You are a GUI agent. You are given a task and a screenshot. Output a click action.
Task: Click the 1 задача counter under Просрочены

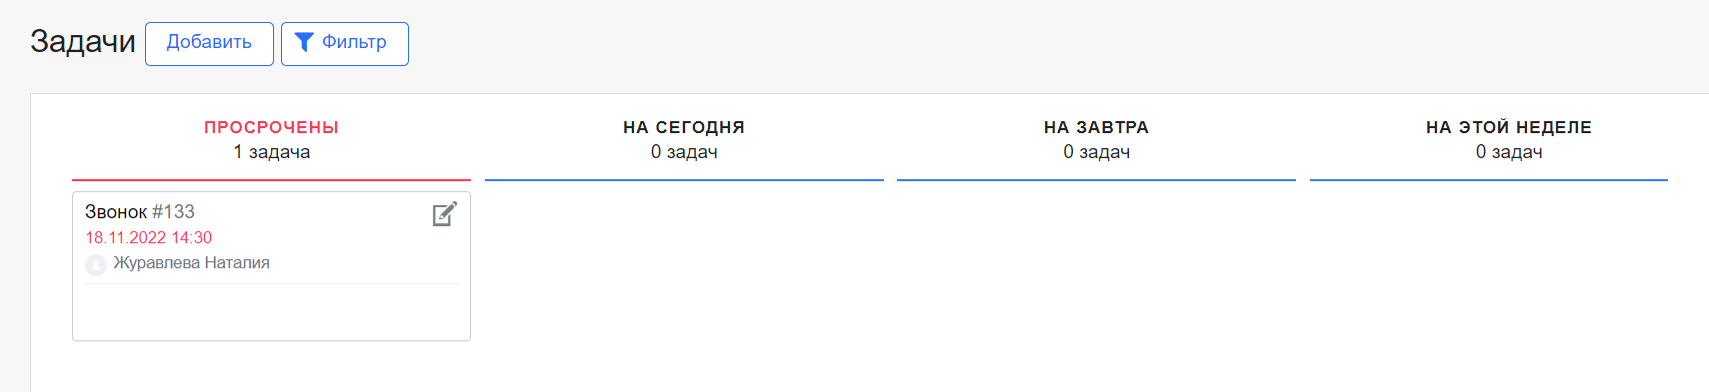tap(272, 152)
